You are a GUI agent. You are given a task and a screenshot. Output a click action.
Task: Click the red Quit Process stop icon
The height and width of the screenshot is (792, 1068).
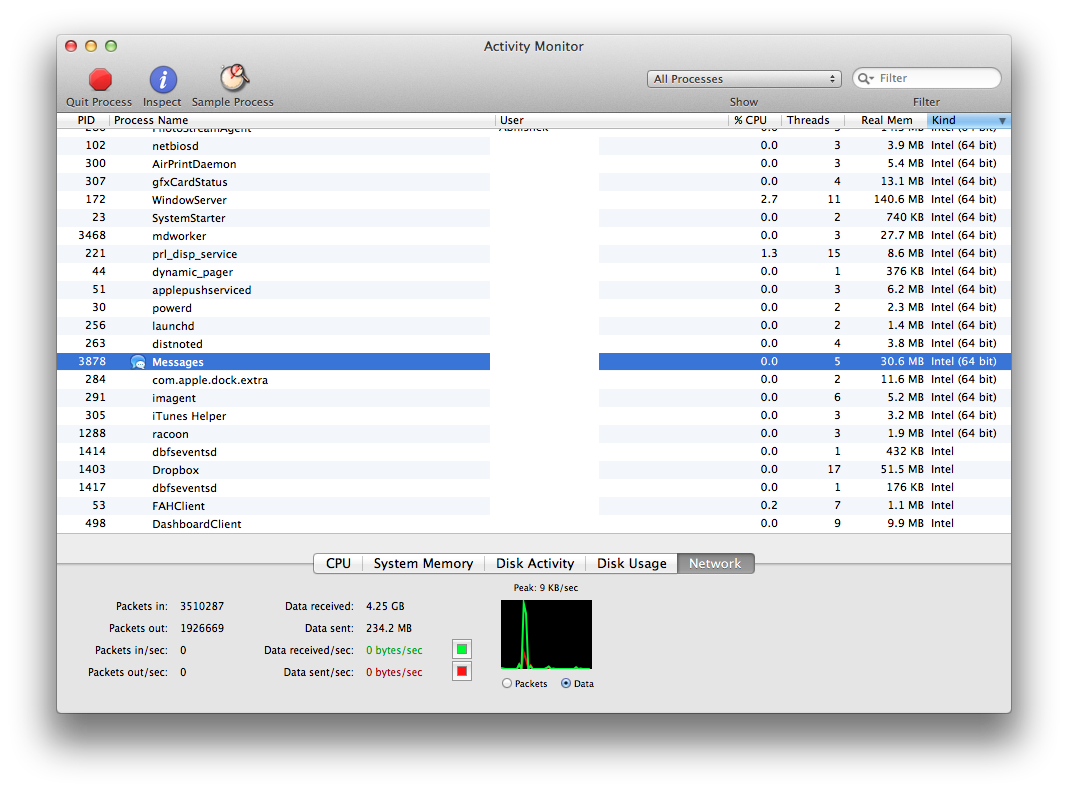coord(100,80)
